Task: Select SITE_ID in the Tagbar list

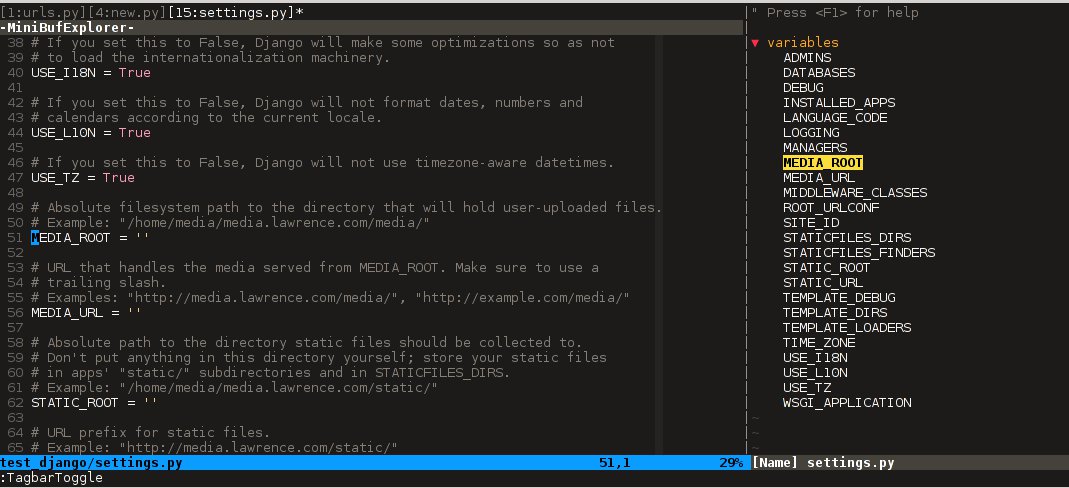Action: (811, 223)
